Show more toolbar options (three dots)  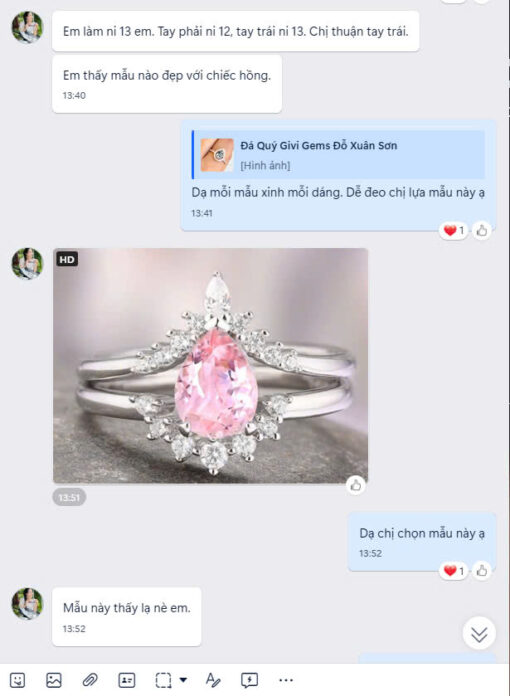(x=286, y=680)
